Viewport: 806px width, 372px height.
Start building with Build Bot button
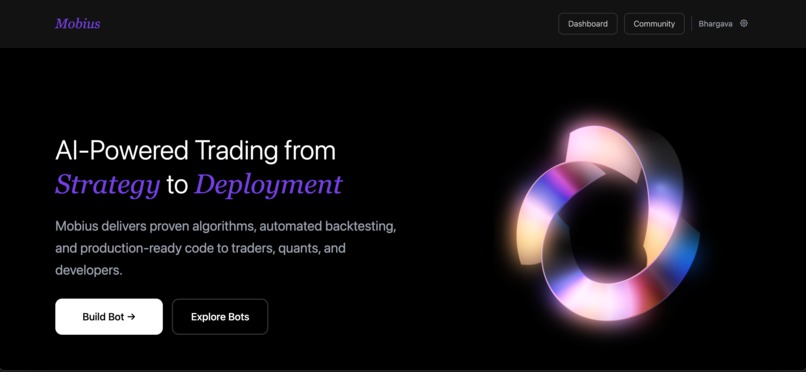pos(109,317)
